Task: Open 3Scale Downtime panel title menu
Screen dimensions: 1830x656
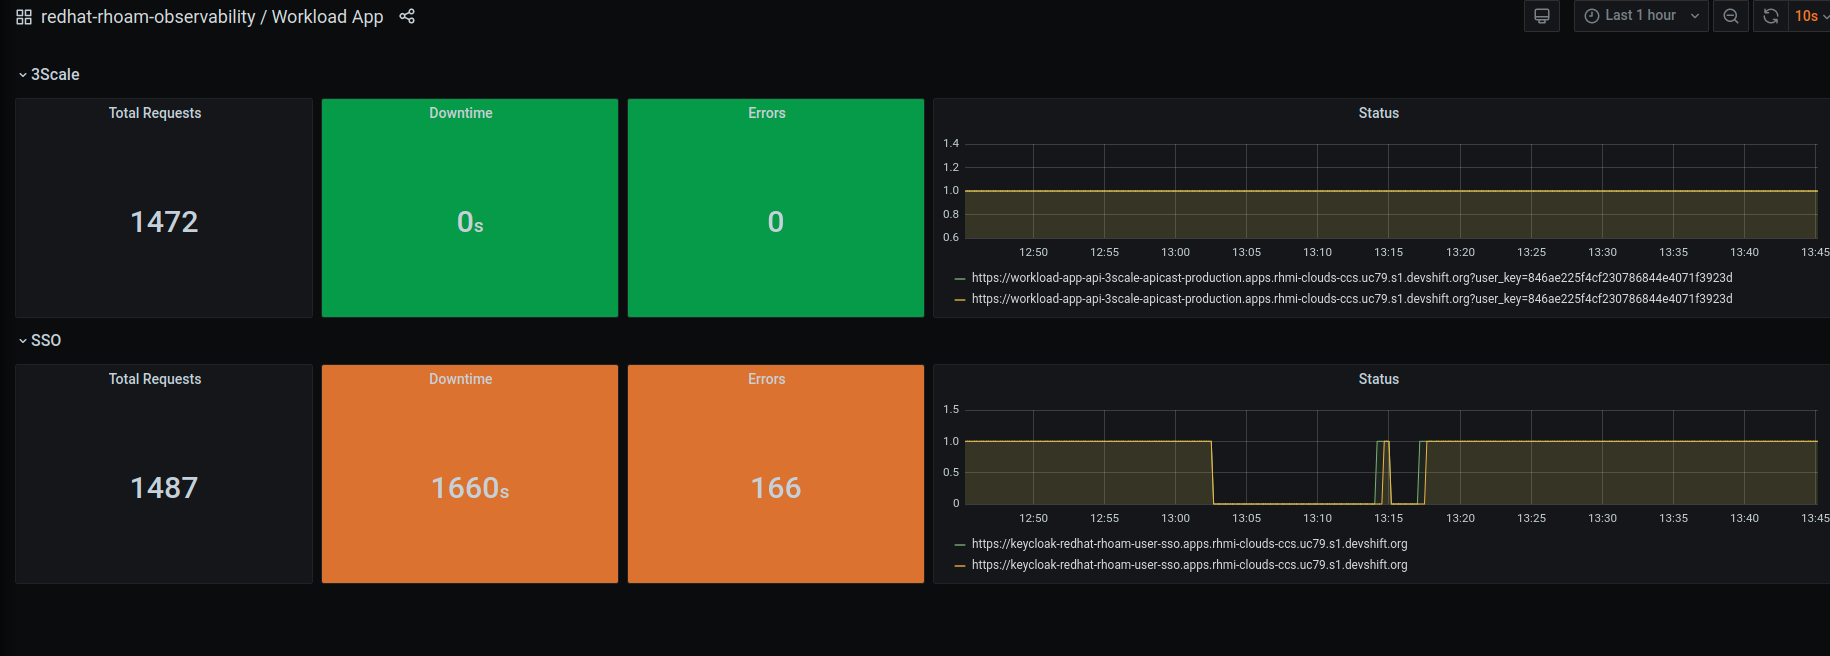Action: pyautogui.click(x=461, y=113)
